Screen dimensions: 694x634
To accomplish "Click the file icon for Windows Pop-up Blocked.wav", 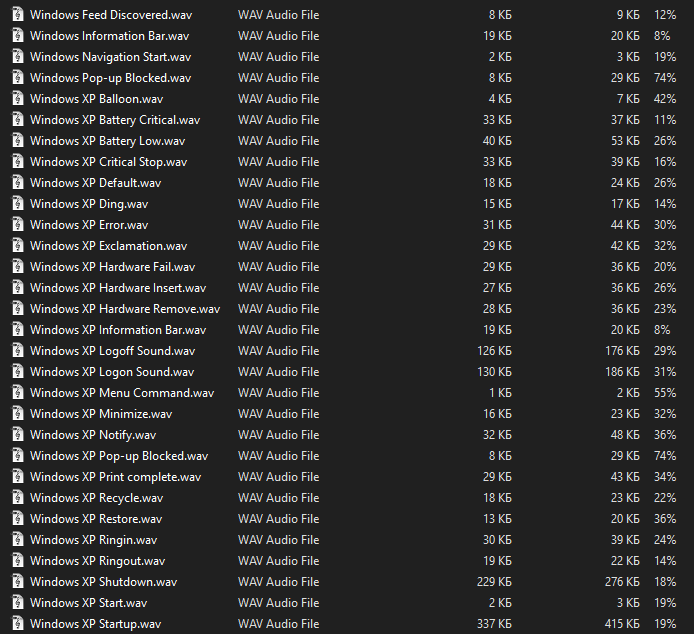I will (17, 77).
